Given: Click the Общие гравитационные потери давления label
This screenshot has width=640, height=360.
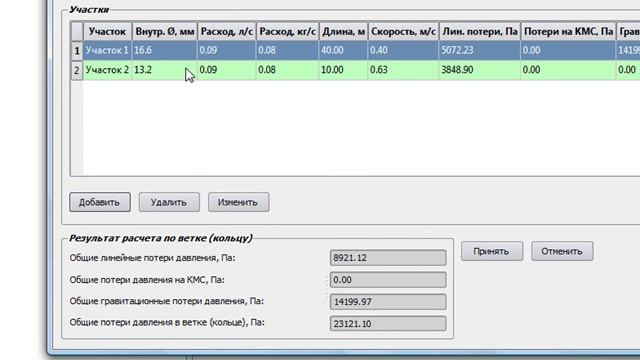Looking at the screenshot, I should 167,301.
